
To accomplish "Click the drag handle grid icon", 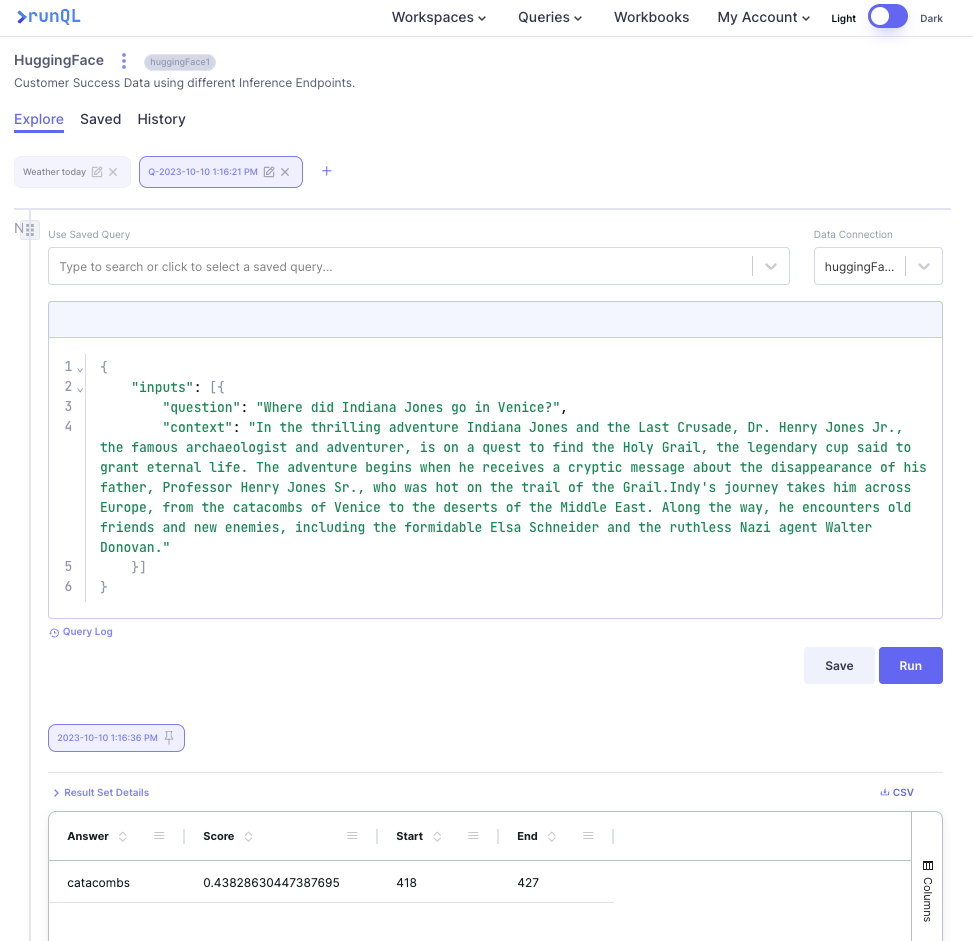I will pyautogui.click(x=30, y=229).
